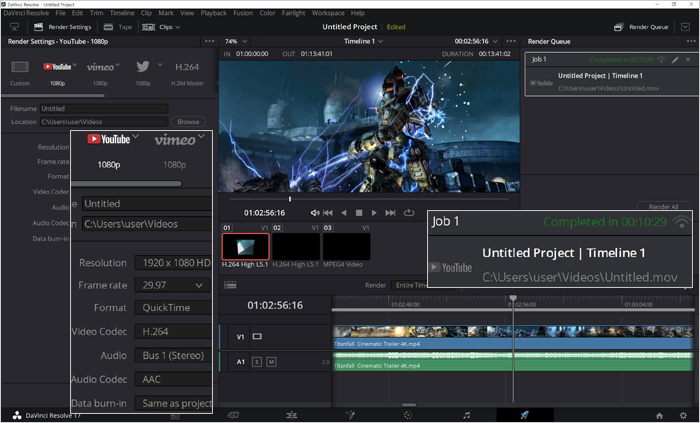Mute the viewer audio speaker icon
The height and width of the screenshot is (423, 700).
click(x=315, y=213)
